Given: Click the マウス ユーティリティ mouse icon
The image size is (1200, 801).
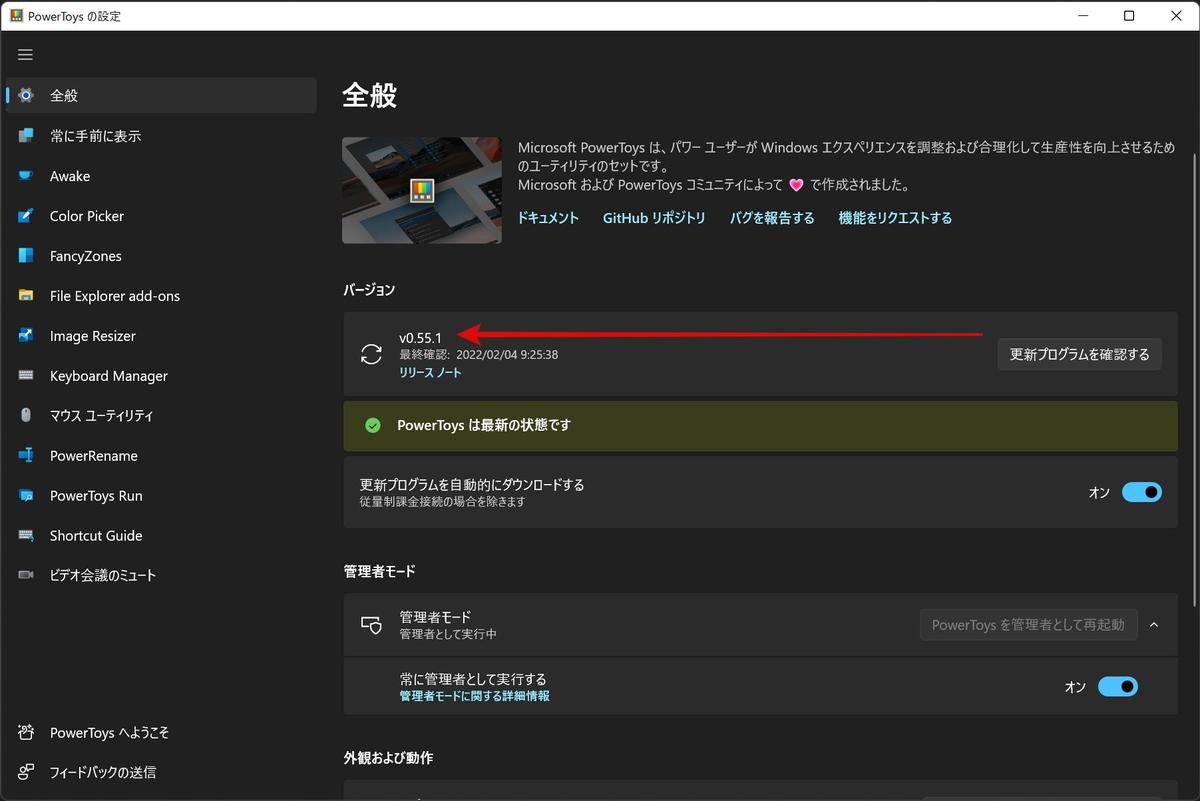Looking at the screenshot, I should [x=26, y=416].
